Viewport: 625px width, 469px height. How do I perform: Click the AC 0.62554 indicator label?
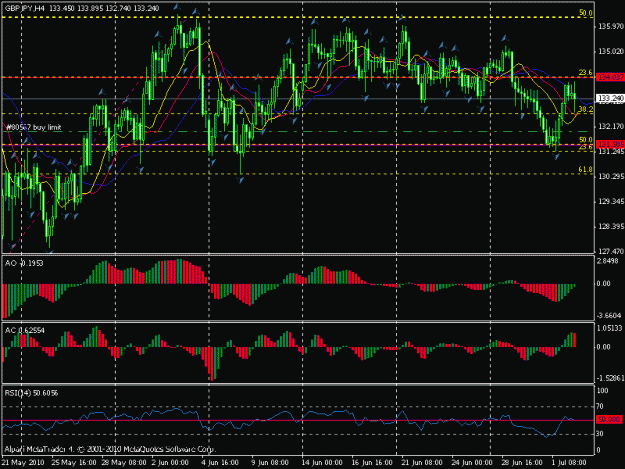coord(25,330)
